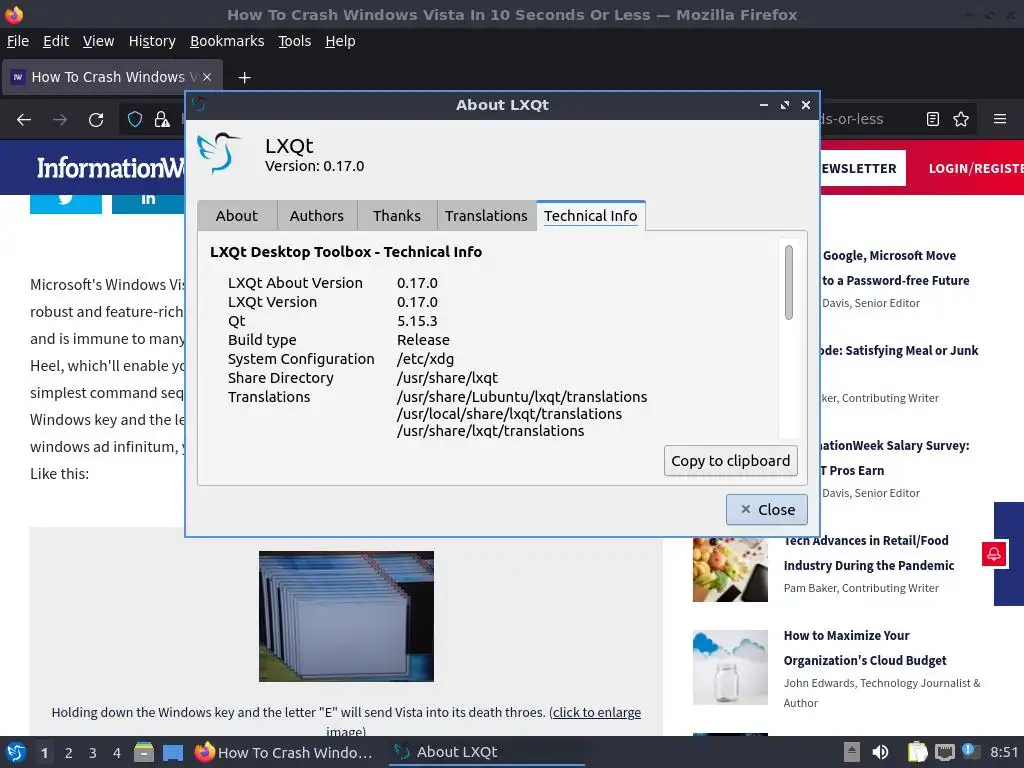Maximize the About LXQt dialog
1024x768 pixels.
785,105
